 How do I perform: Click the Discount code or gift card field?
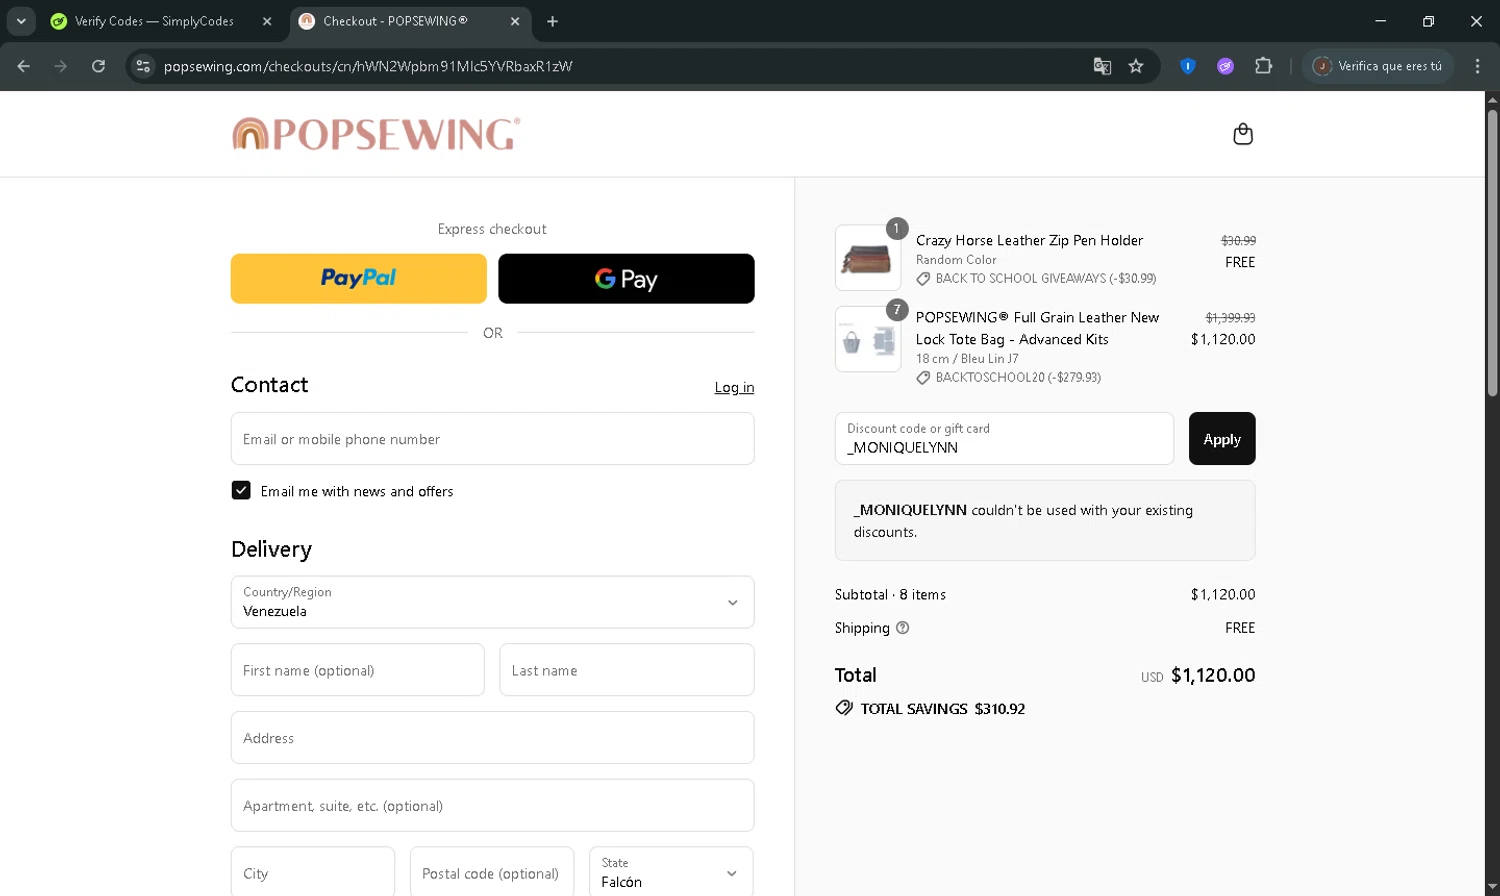[x=1004, y=439]
